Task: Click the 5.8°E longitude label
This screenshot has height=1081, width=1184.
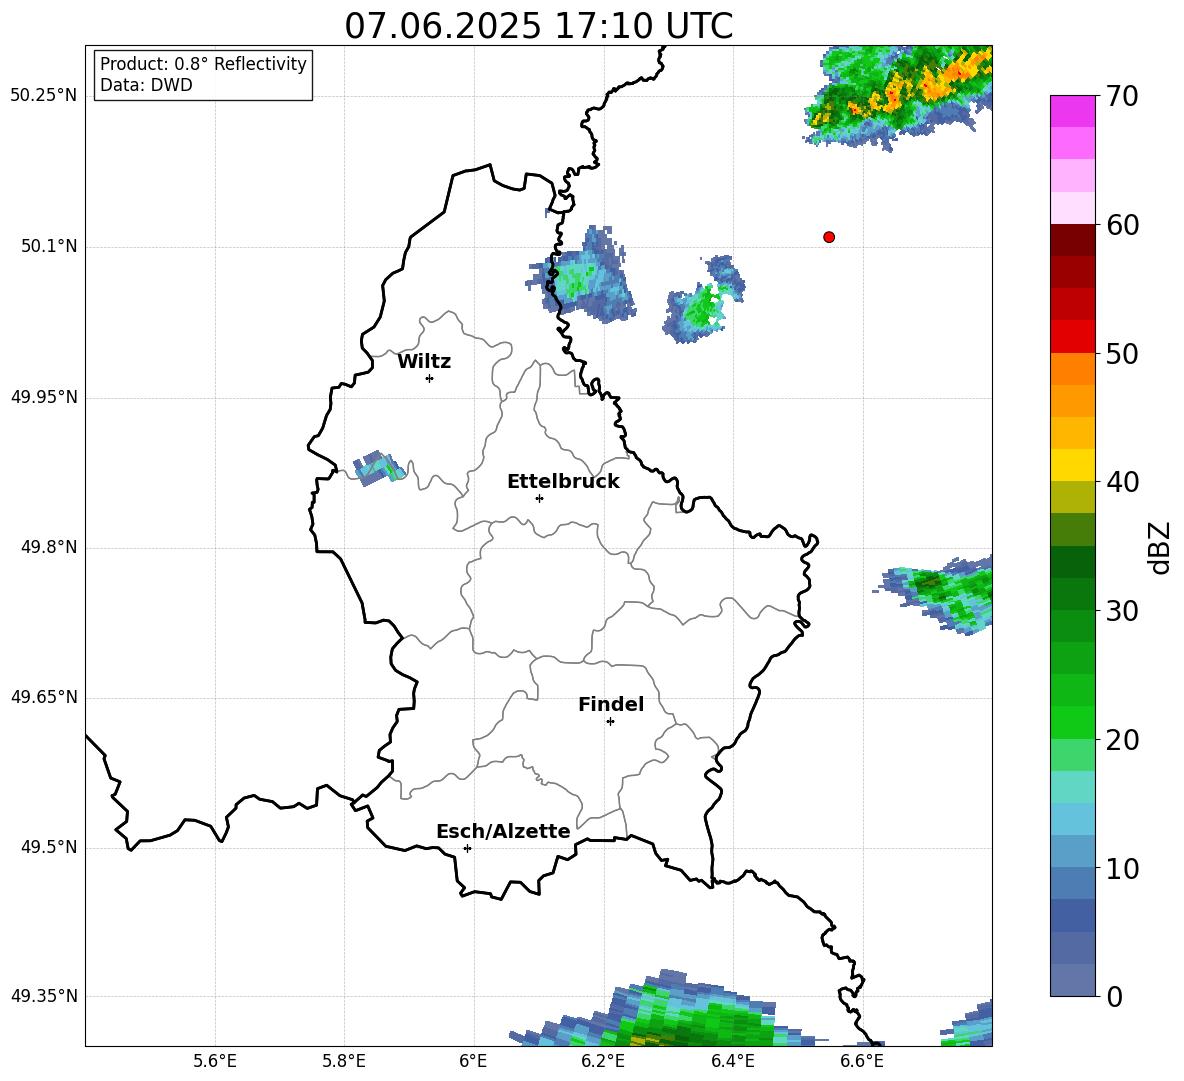Action: click(x=344, y=1061)
